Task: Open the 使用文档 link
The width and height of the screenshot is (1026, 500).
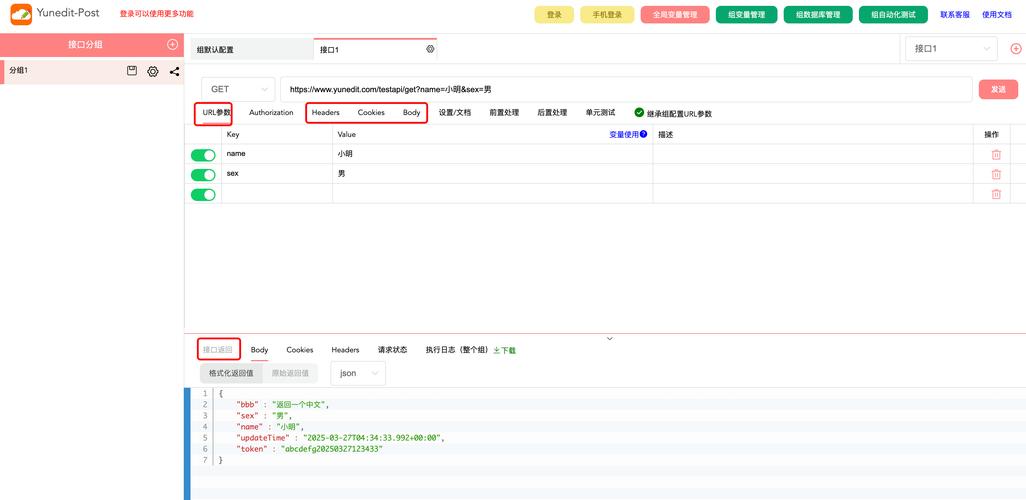Action: click(997, 14)
